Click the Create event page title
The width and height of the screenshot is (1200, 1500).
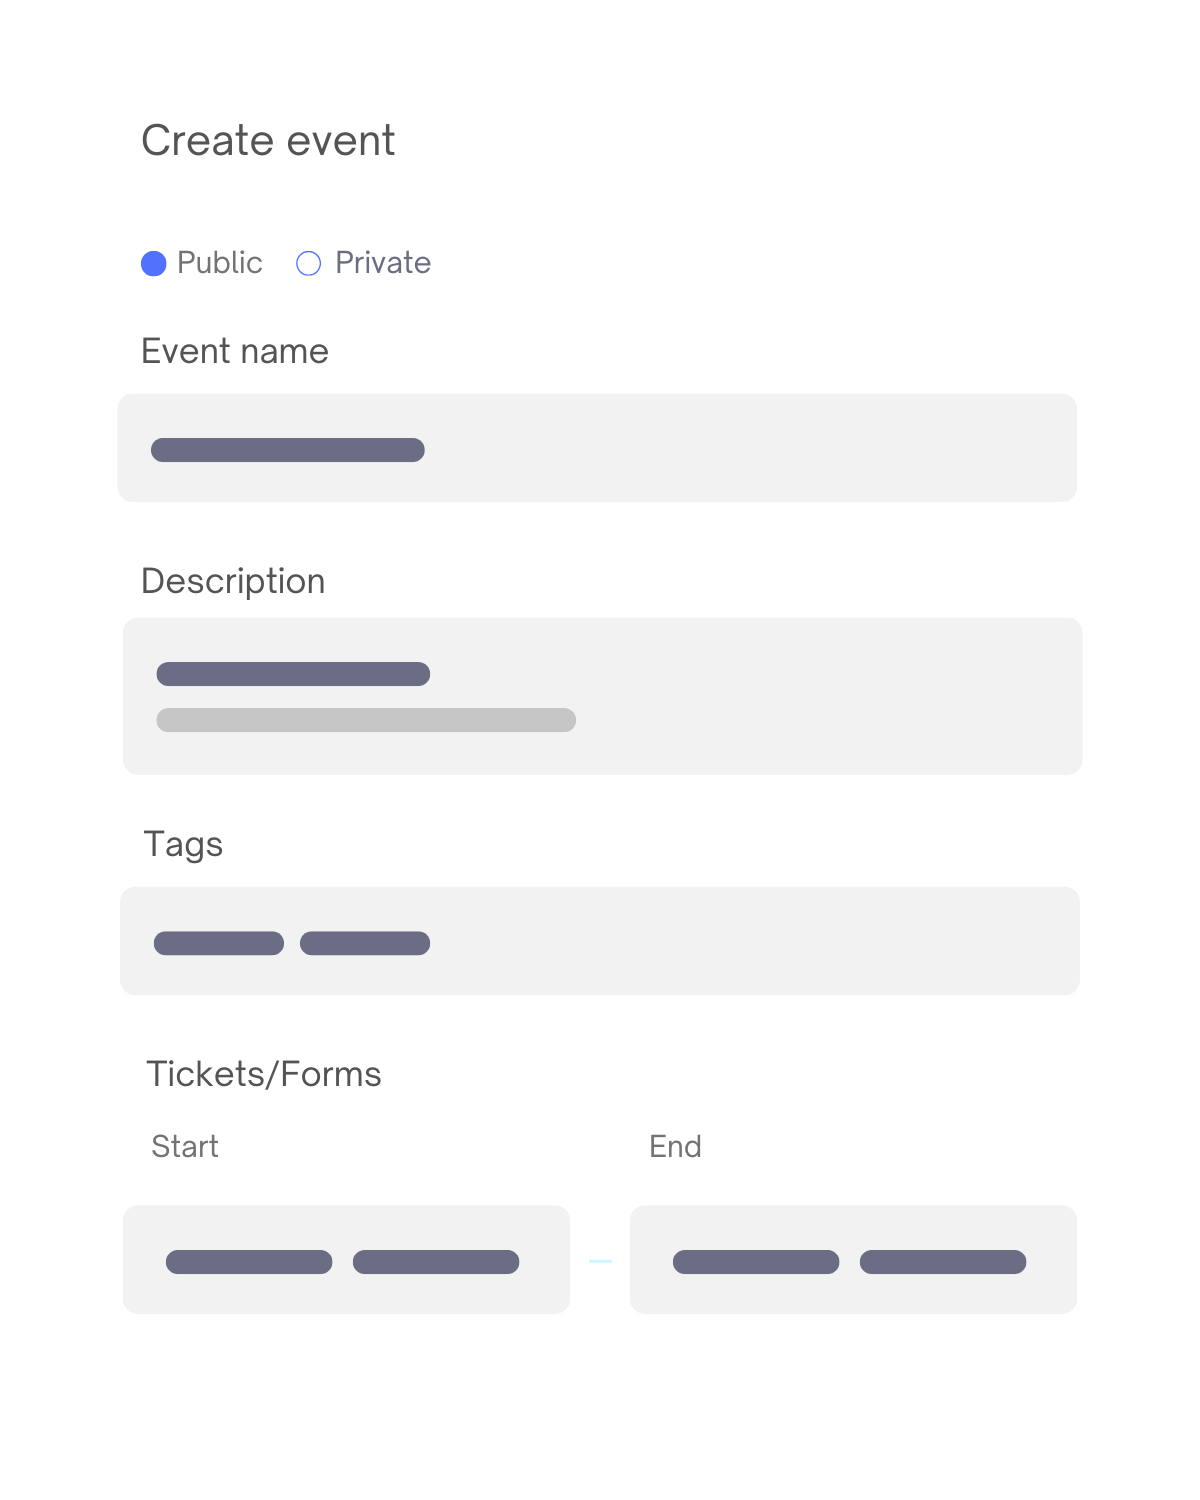pyautogui.click(x=268, y=140)
